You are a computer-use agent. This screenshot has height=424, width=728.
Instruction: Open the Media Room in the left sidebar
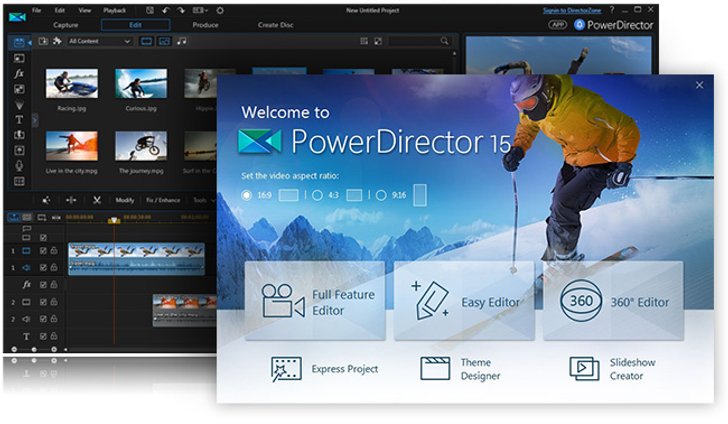tap(19, 43)
